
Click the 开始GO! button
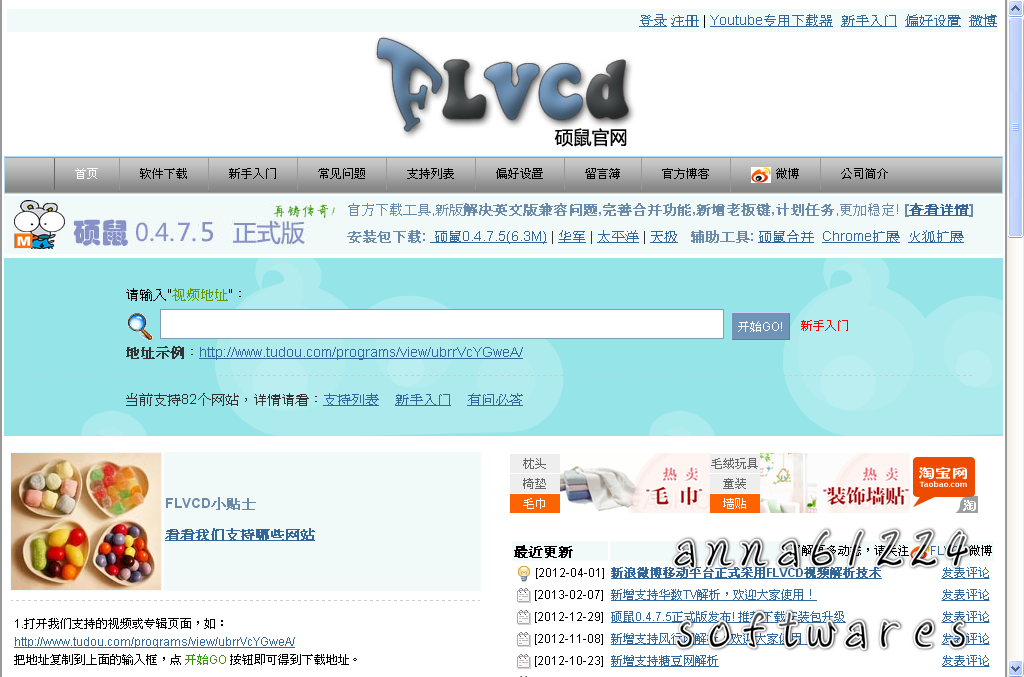(x=760, y=326)
